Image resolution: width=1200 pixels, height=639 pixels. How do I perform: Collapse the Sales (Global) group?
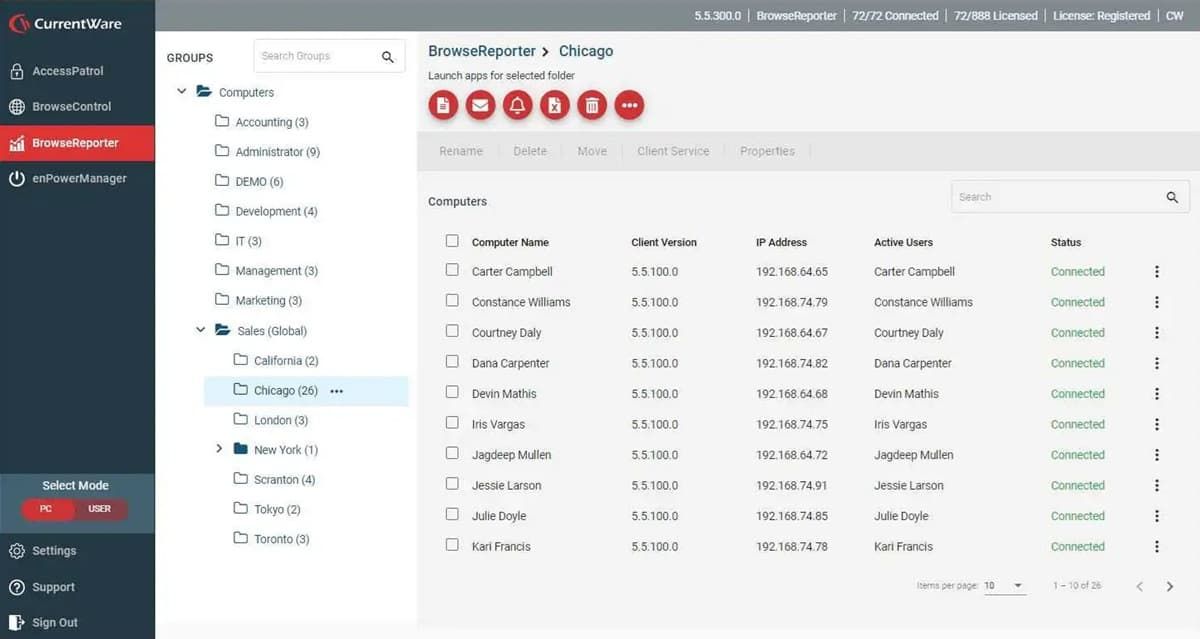click(200, 330)
